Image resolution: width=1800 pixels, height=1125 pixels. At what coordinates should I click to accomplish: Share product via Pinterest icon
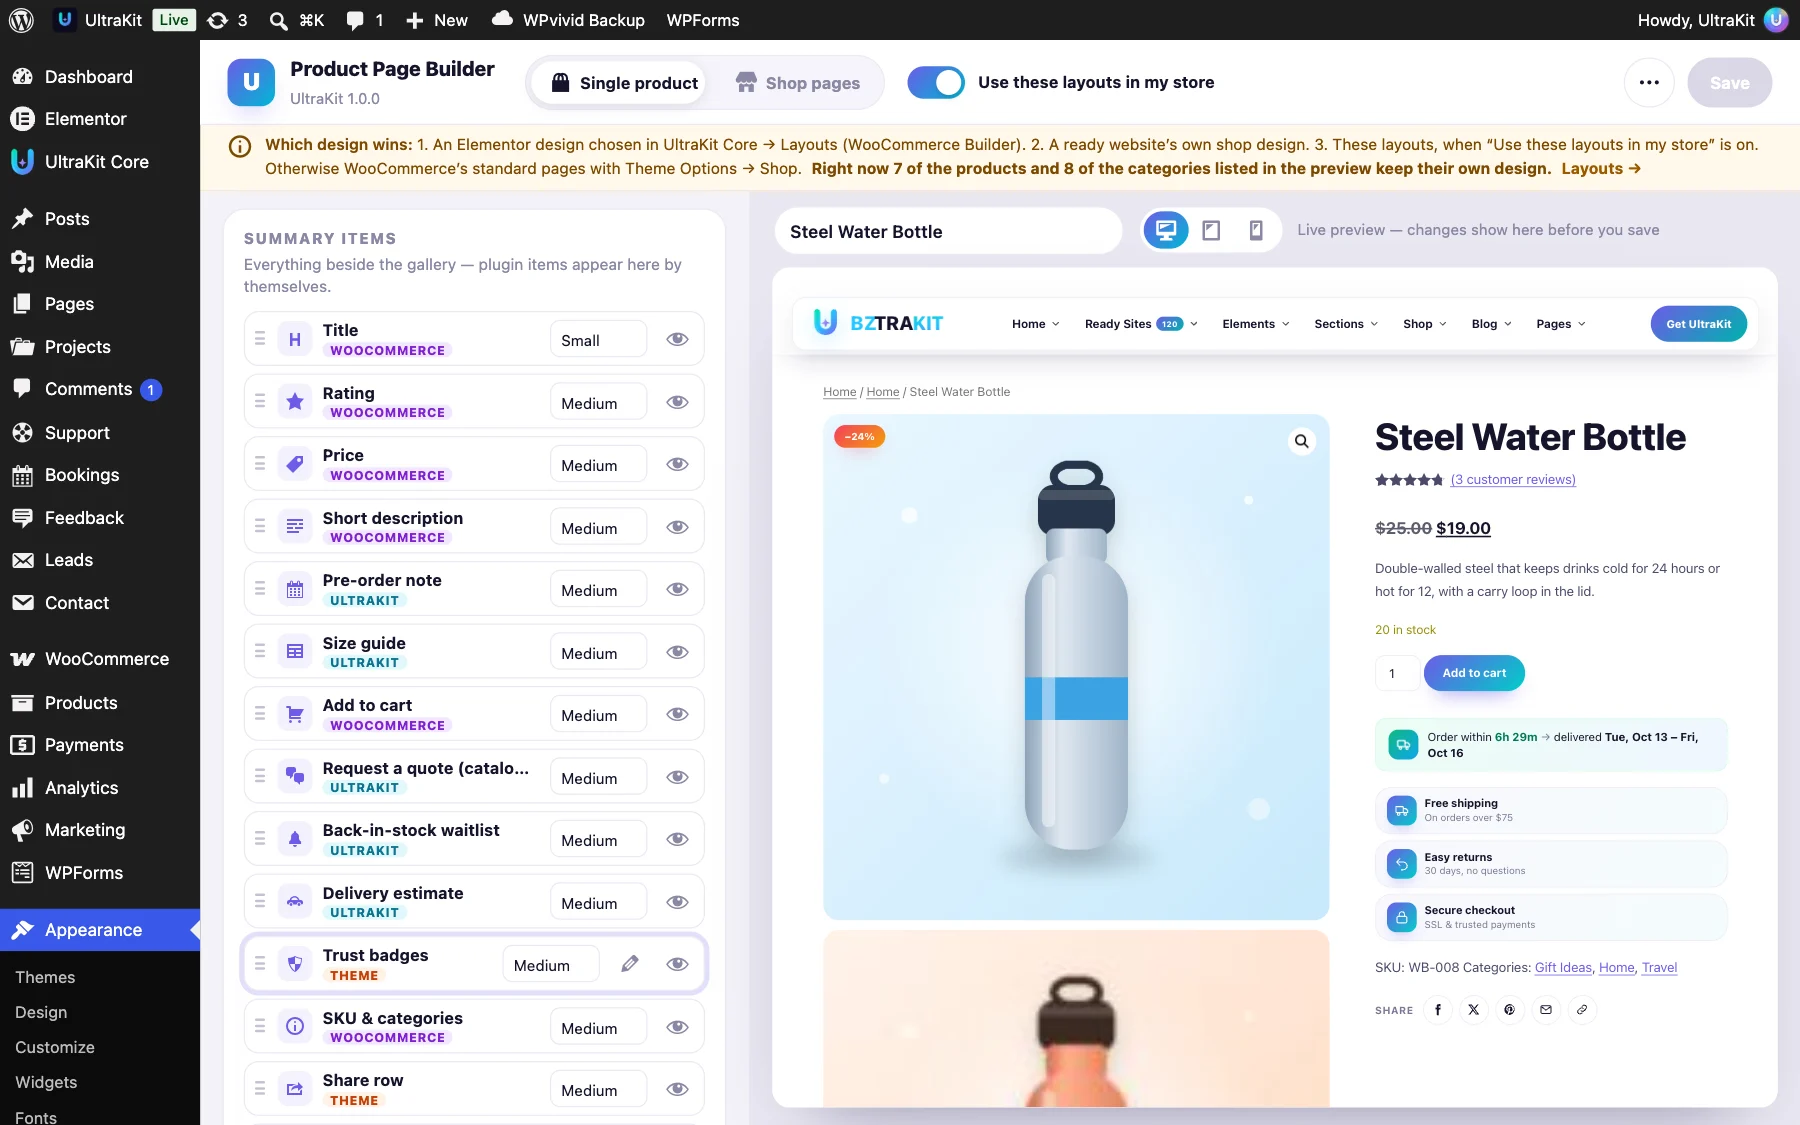click(1509, 1010)
